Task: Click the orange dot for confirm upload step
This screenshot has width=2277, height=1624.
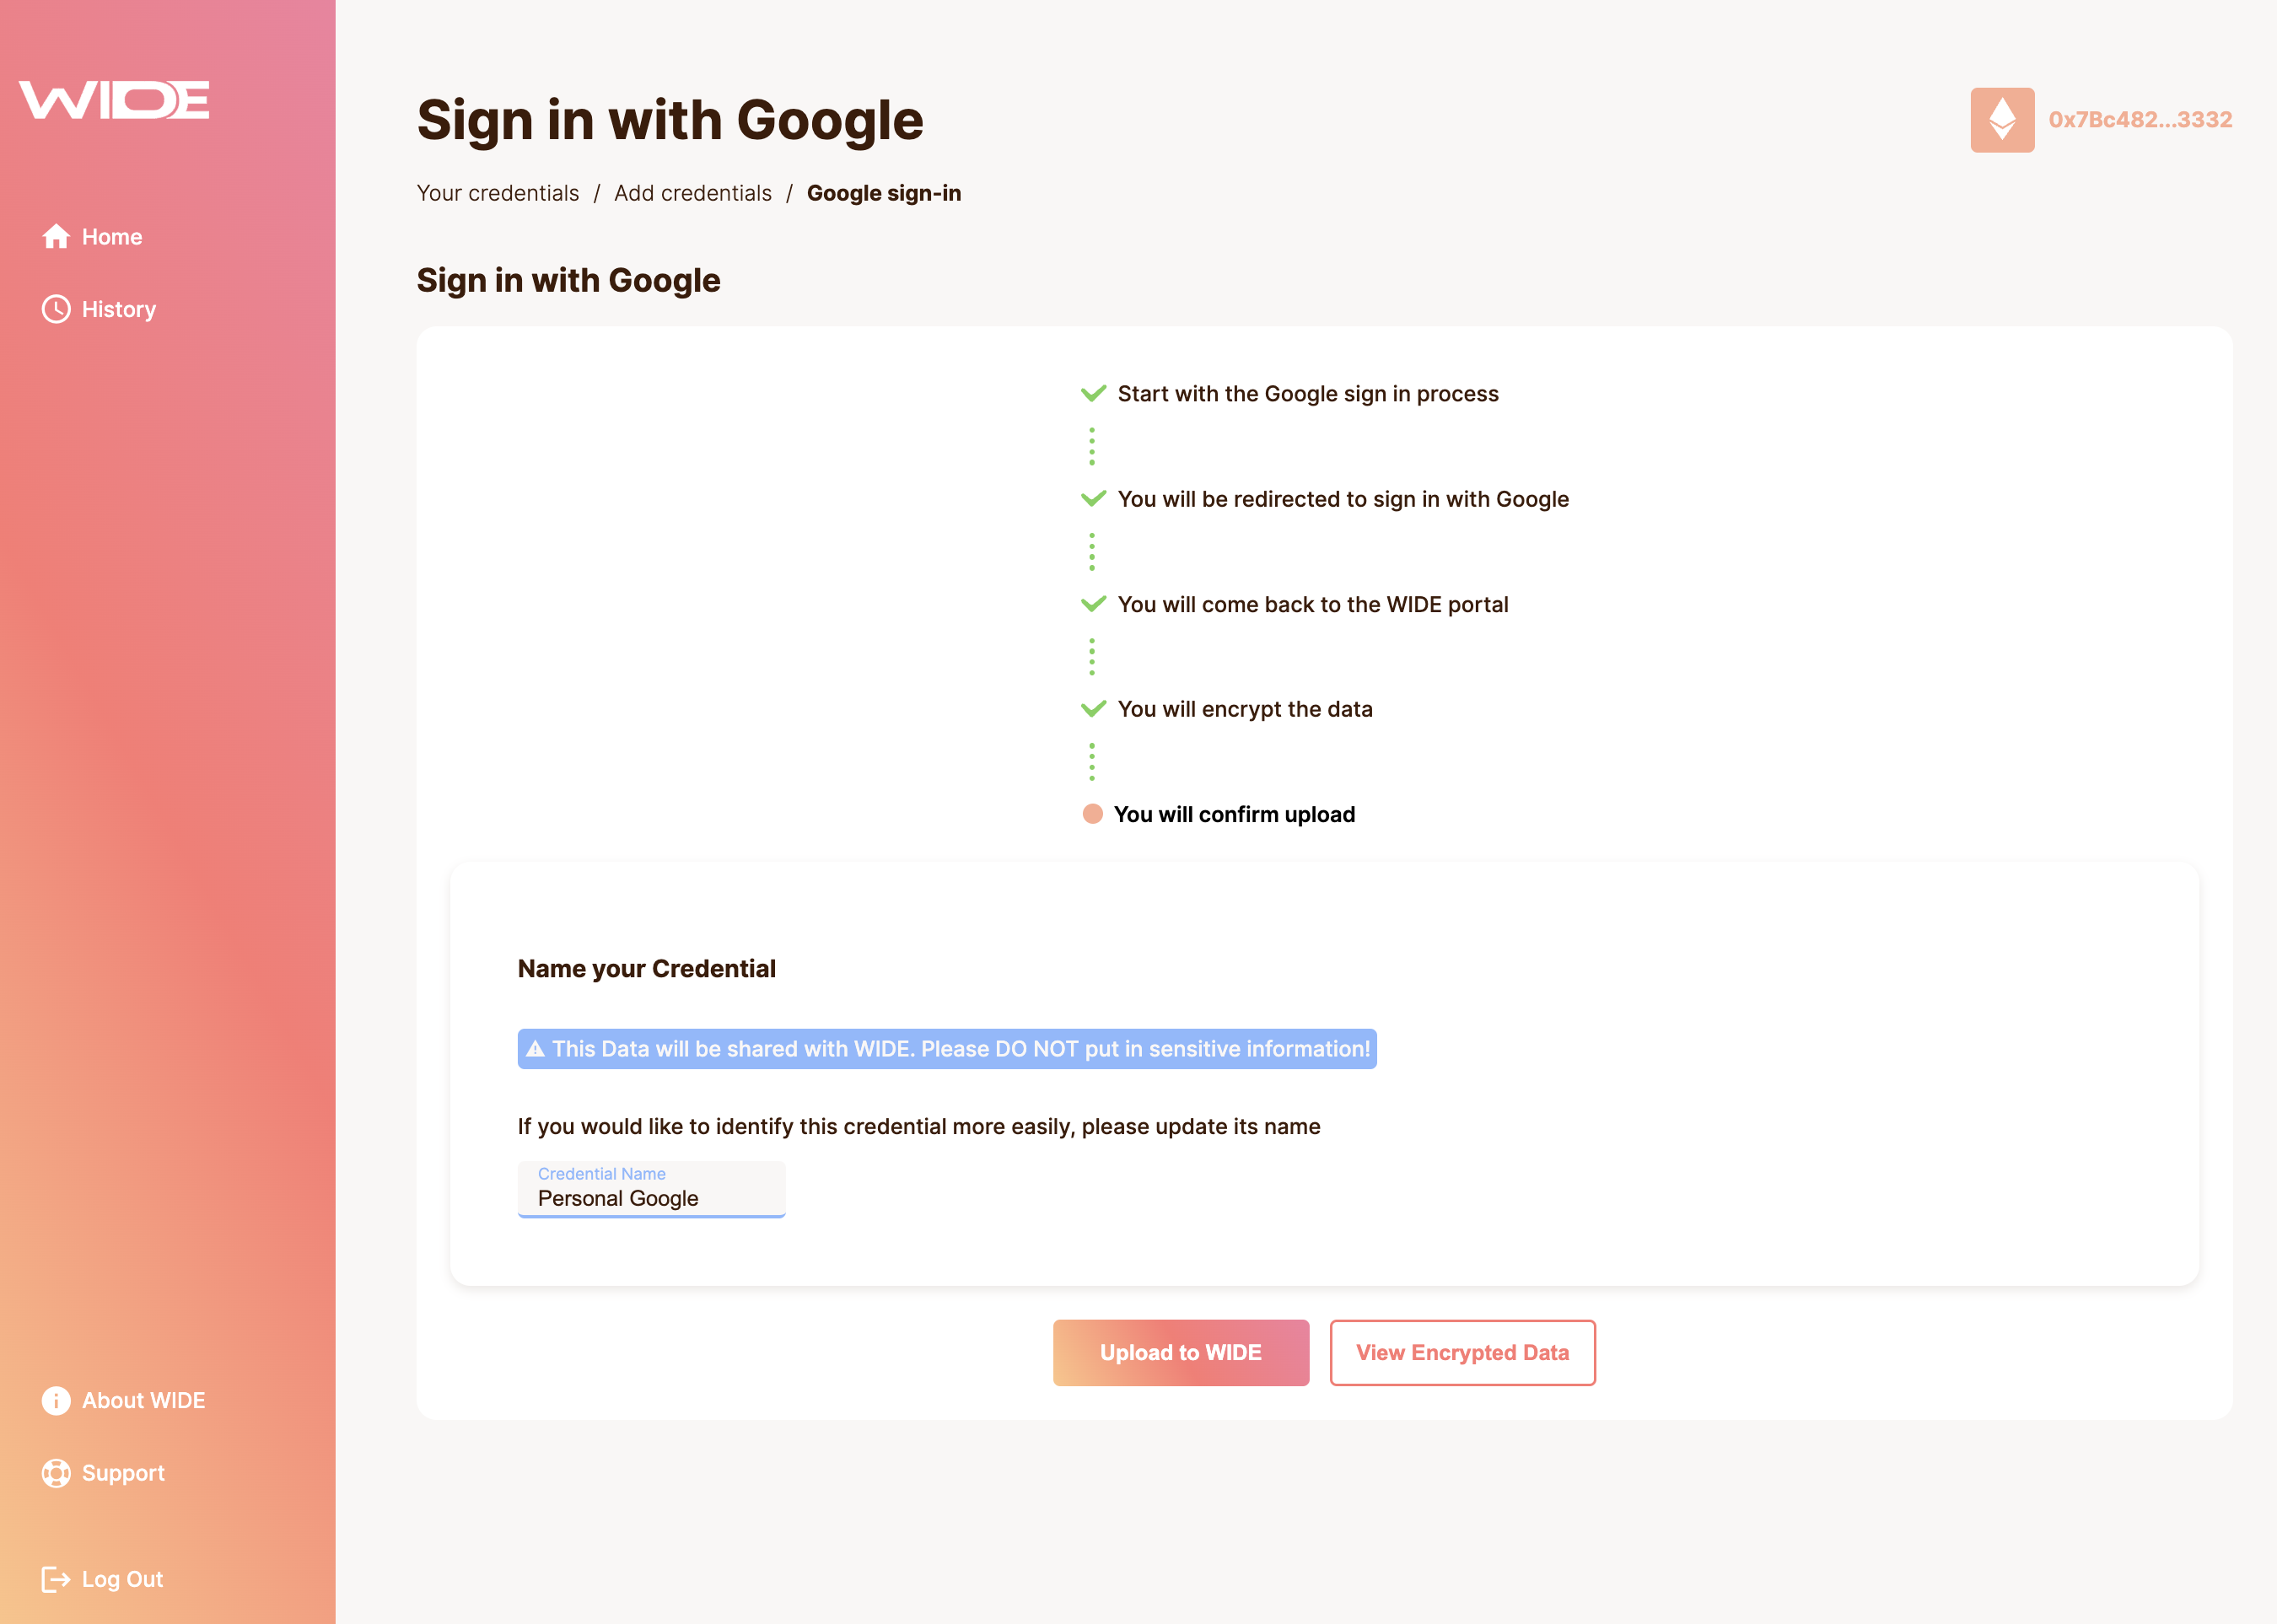Action: click(x=1092, y=814)
